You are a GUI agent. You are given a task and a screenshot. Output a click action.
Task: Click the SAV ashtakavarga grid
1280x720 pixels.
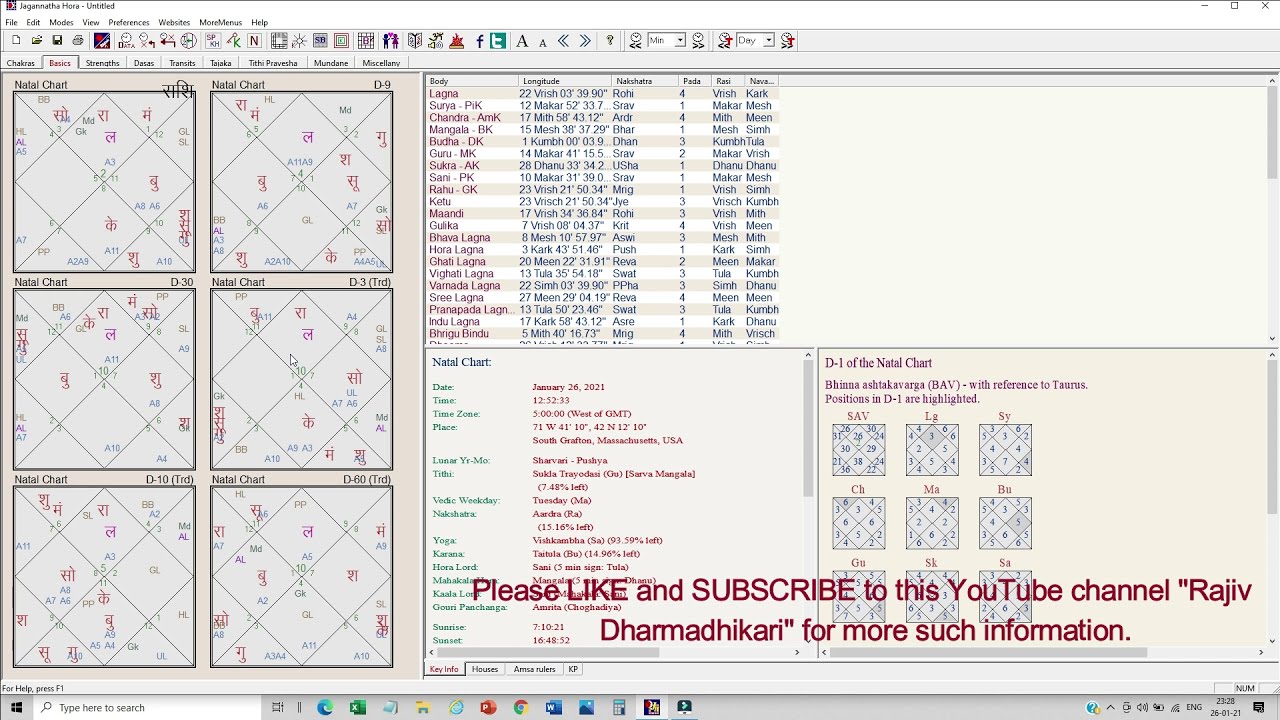coord(858,450)
